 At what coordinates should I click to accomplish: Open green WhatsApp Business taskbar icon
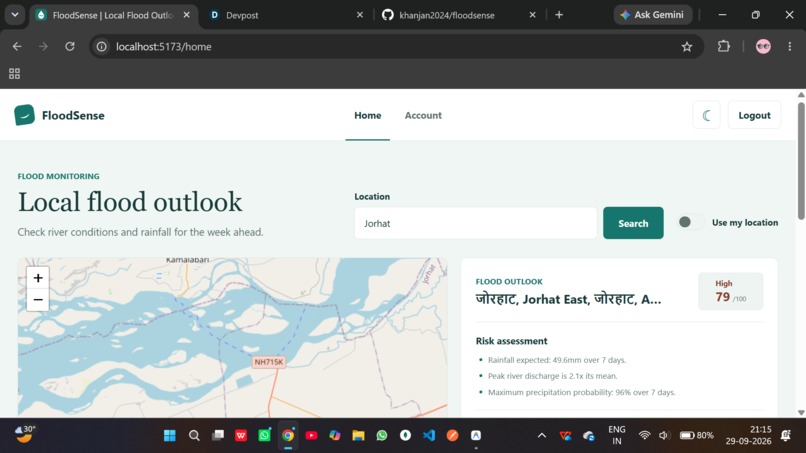click(264, 436)
